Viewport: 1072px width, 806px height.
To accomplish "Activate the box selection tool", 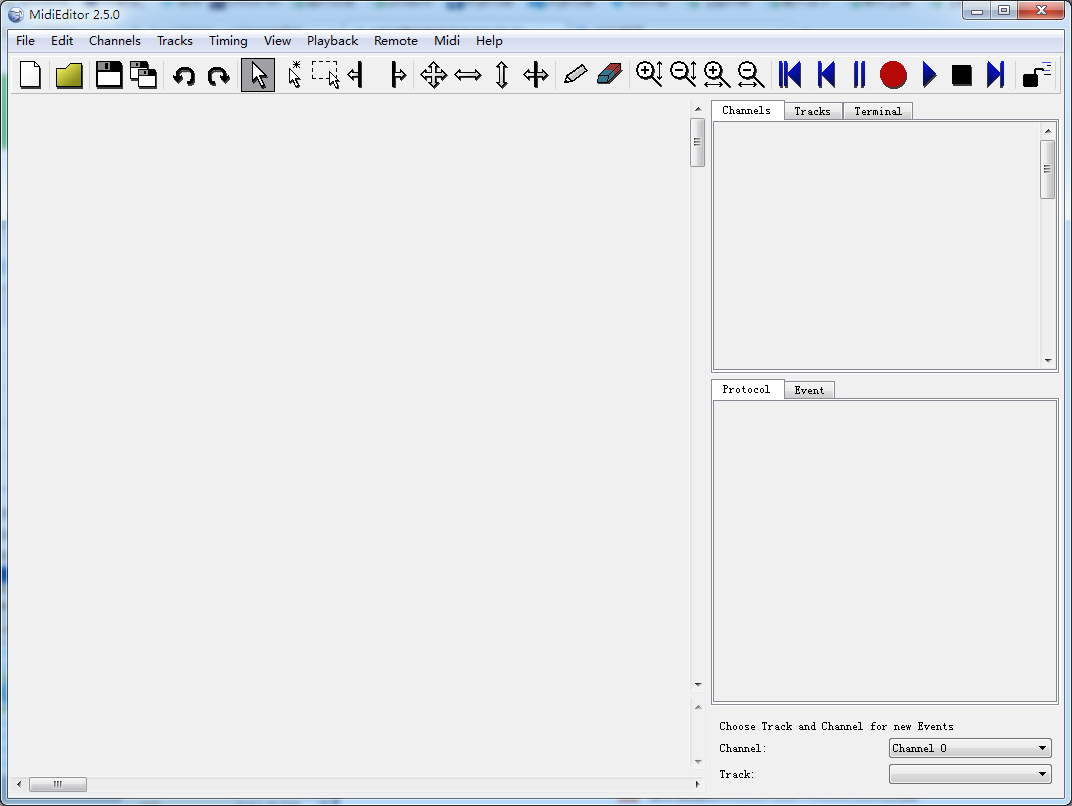I will coord(325,75).
